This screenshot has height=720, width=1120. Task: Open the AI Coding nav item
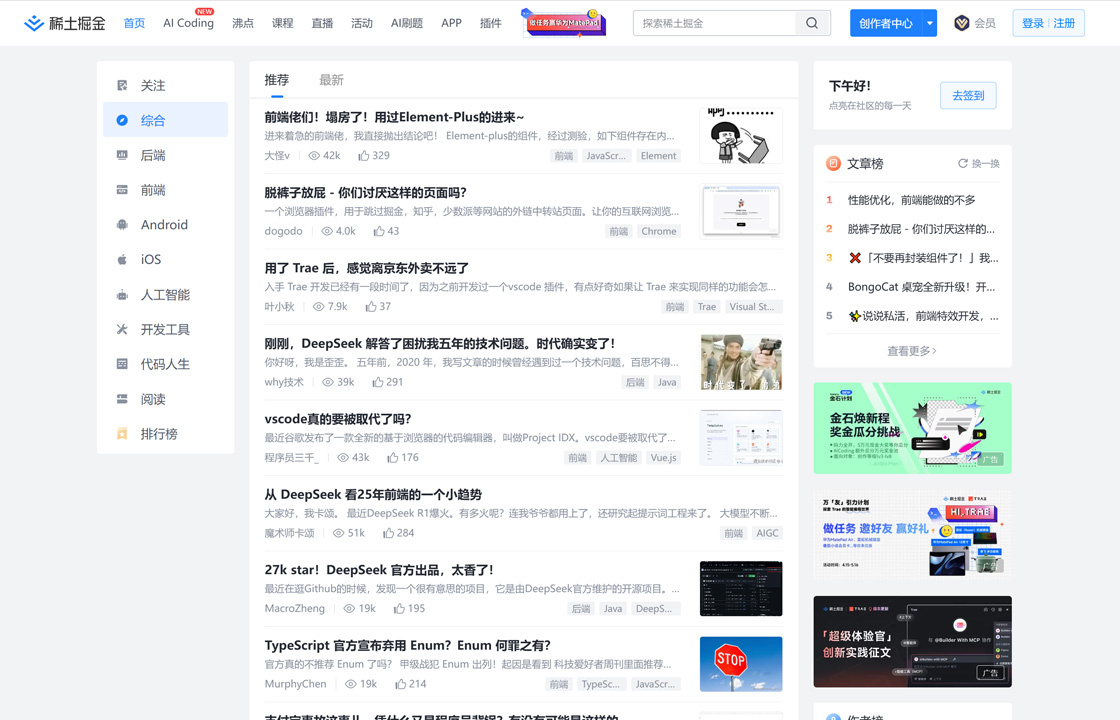pyautogui.click(x=189, y=23)
